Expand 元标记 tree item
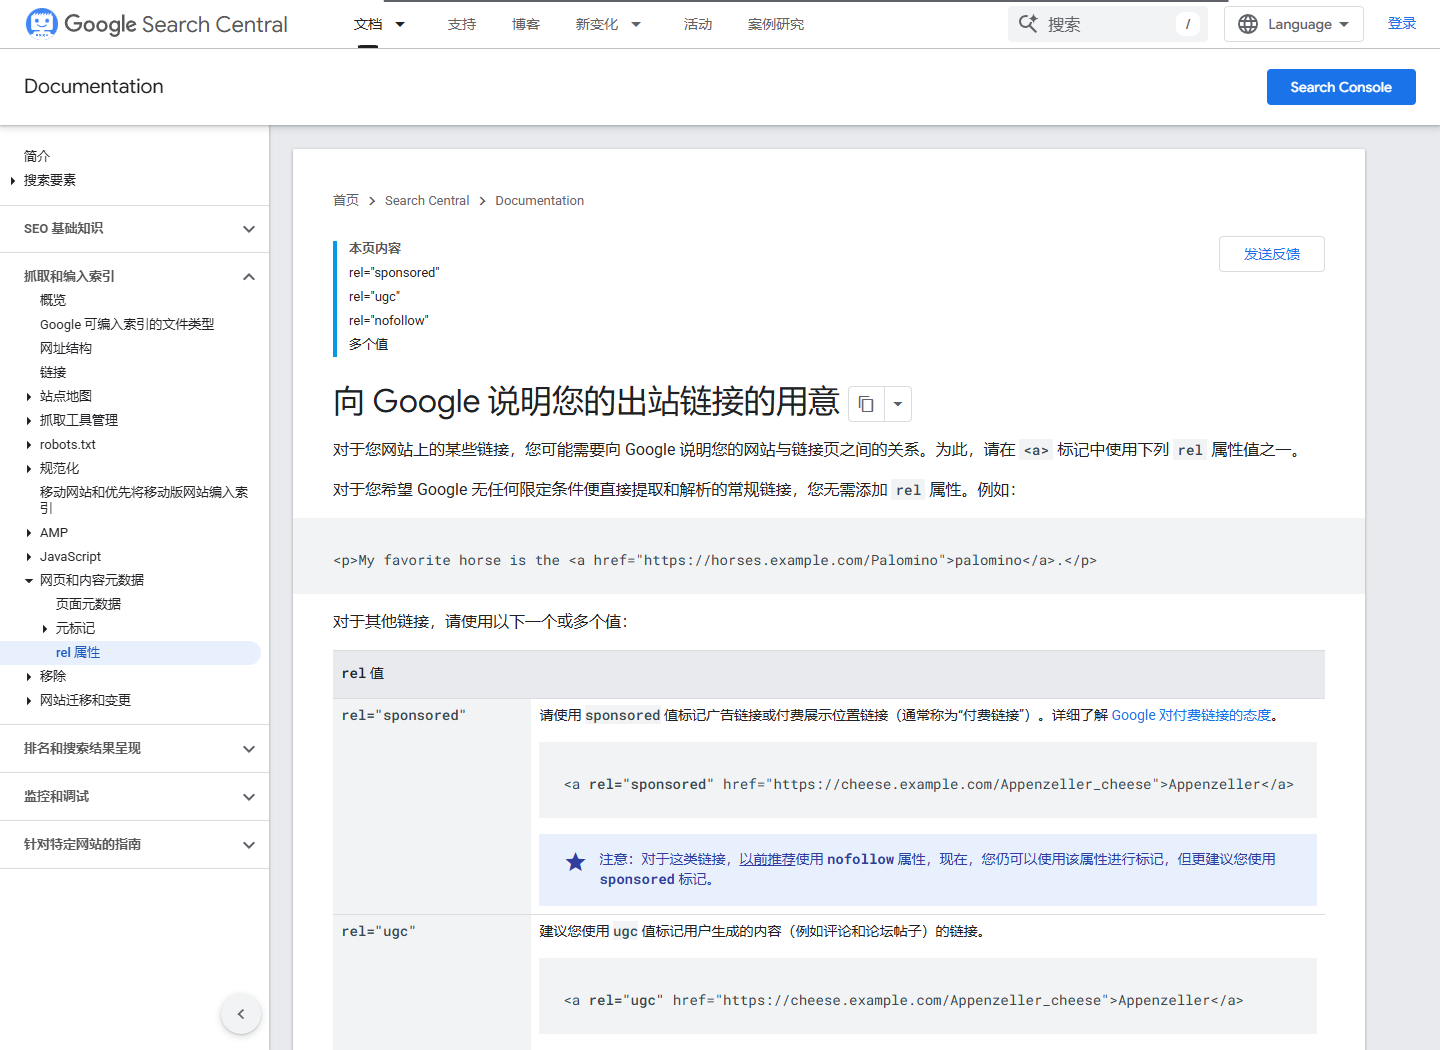 coord(44,629)
